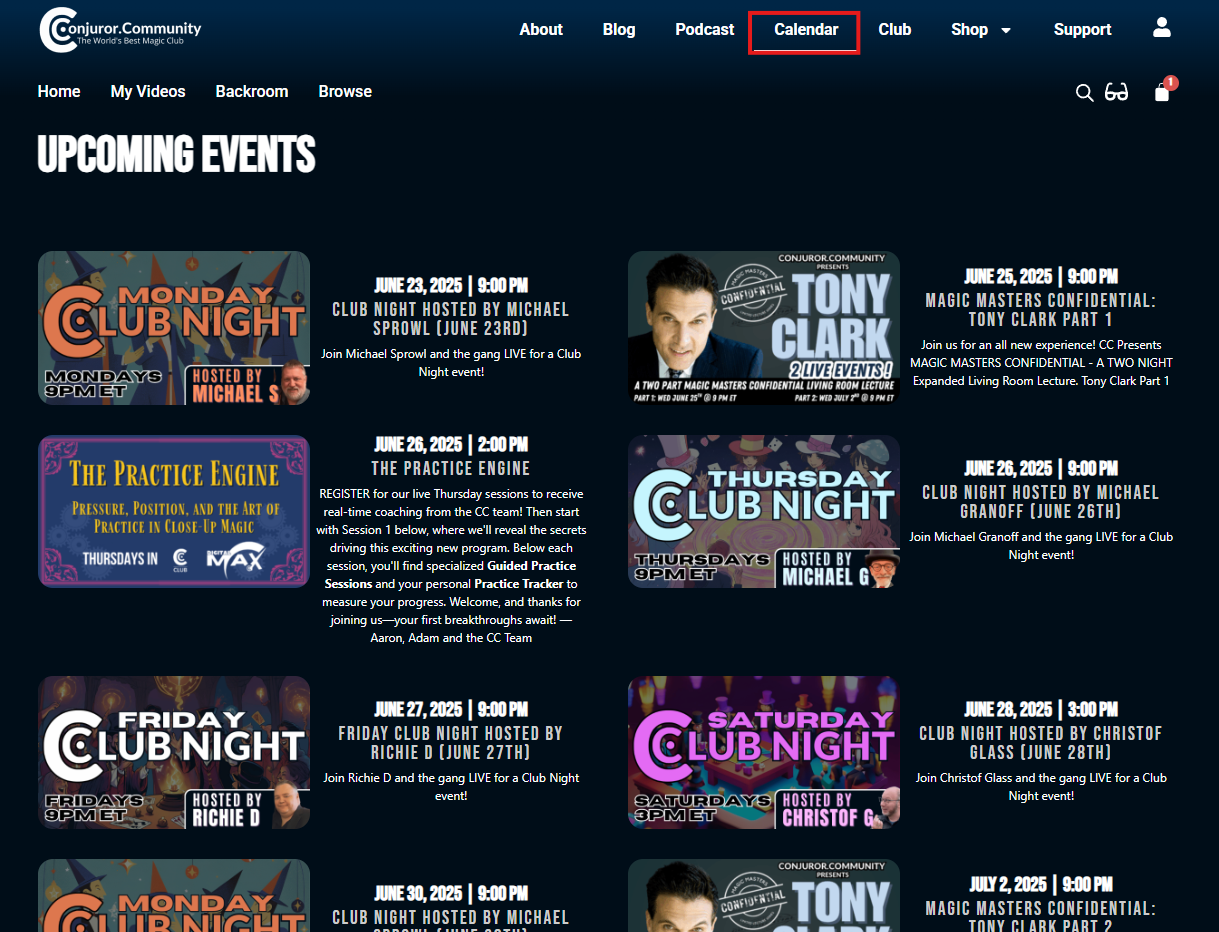Open the Support menu item
The height and width of the screenshot is (932, 1219).
click(x=1082, y=30)
